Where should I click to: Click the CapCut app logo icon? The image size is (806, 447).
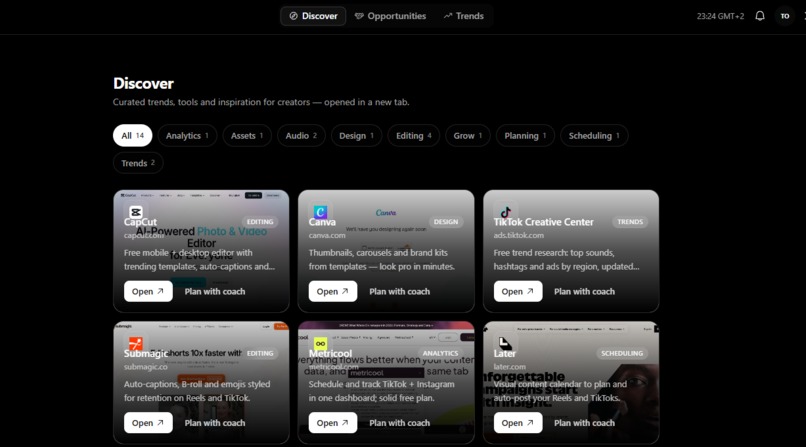pos(136,212)
